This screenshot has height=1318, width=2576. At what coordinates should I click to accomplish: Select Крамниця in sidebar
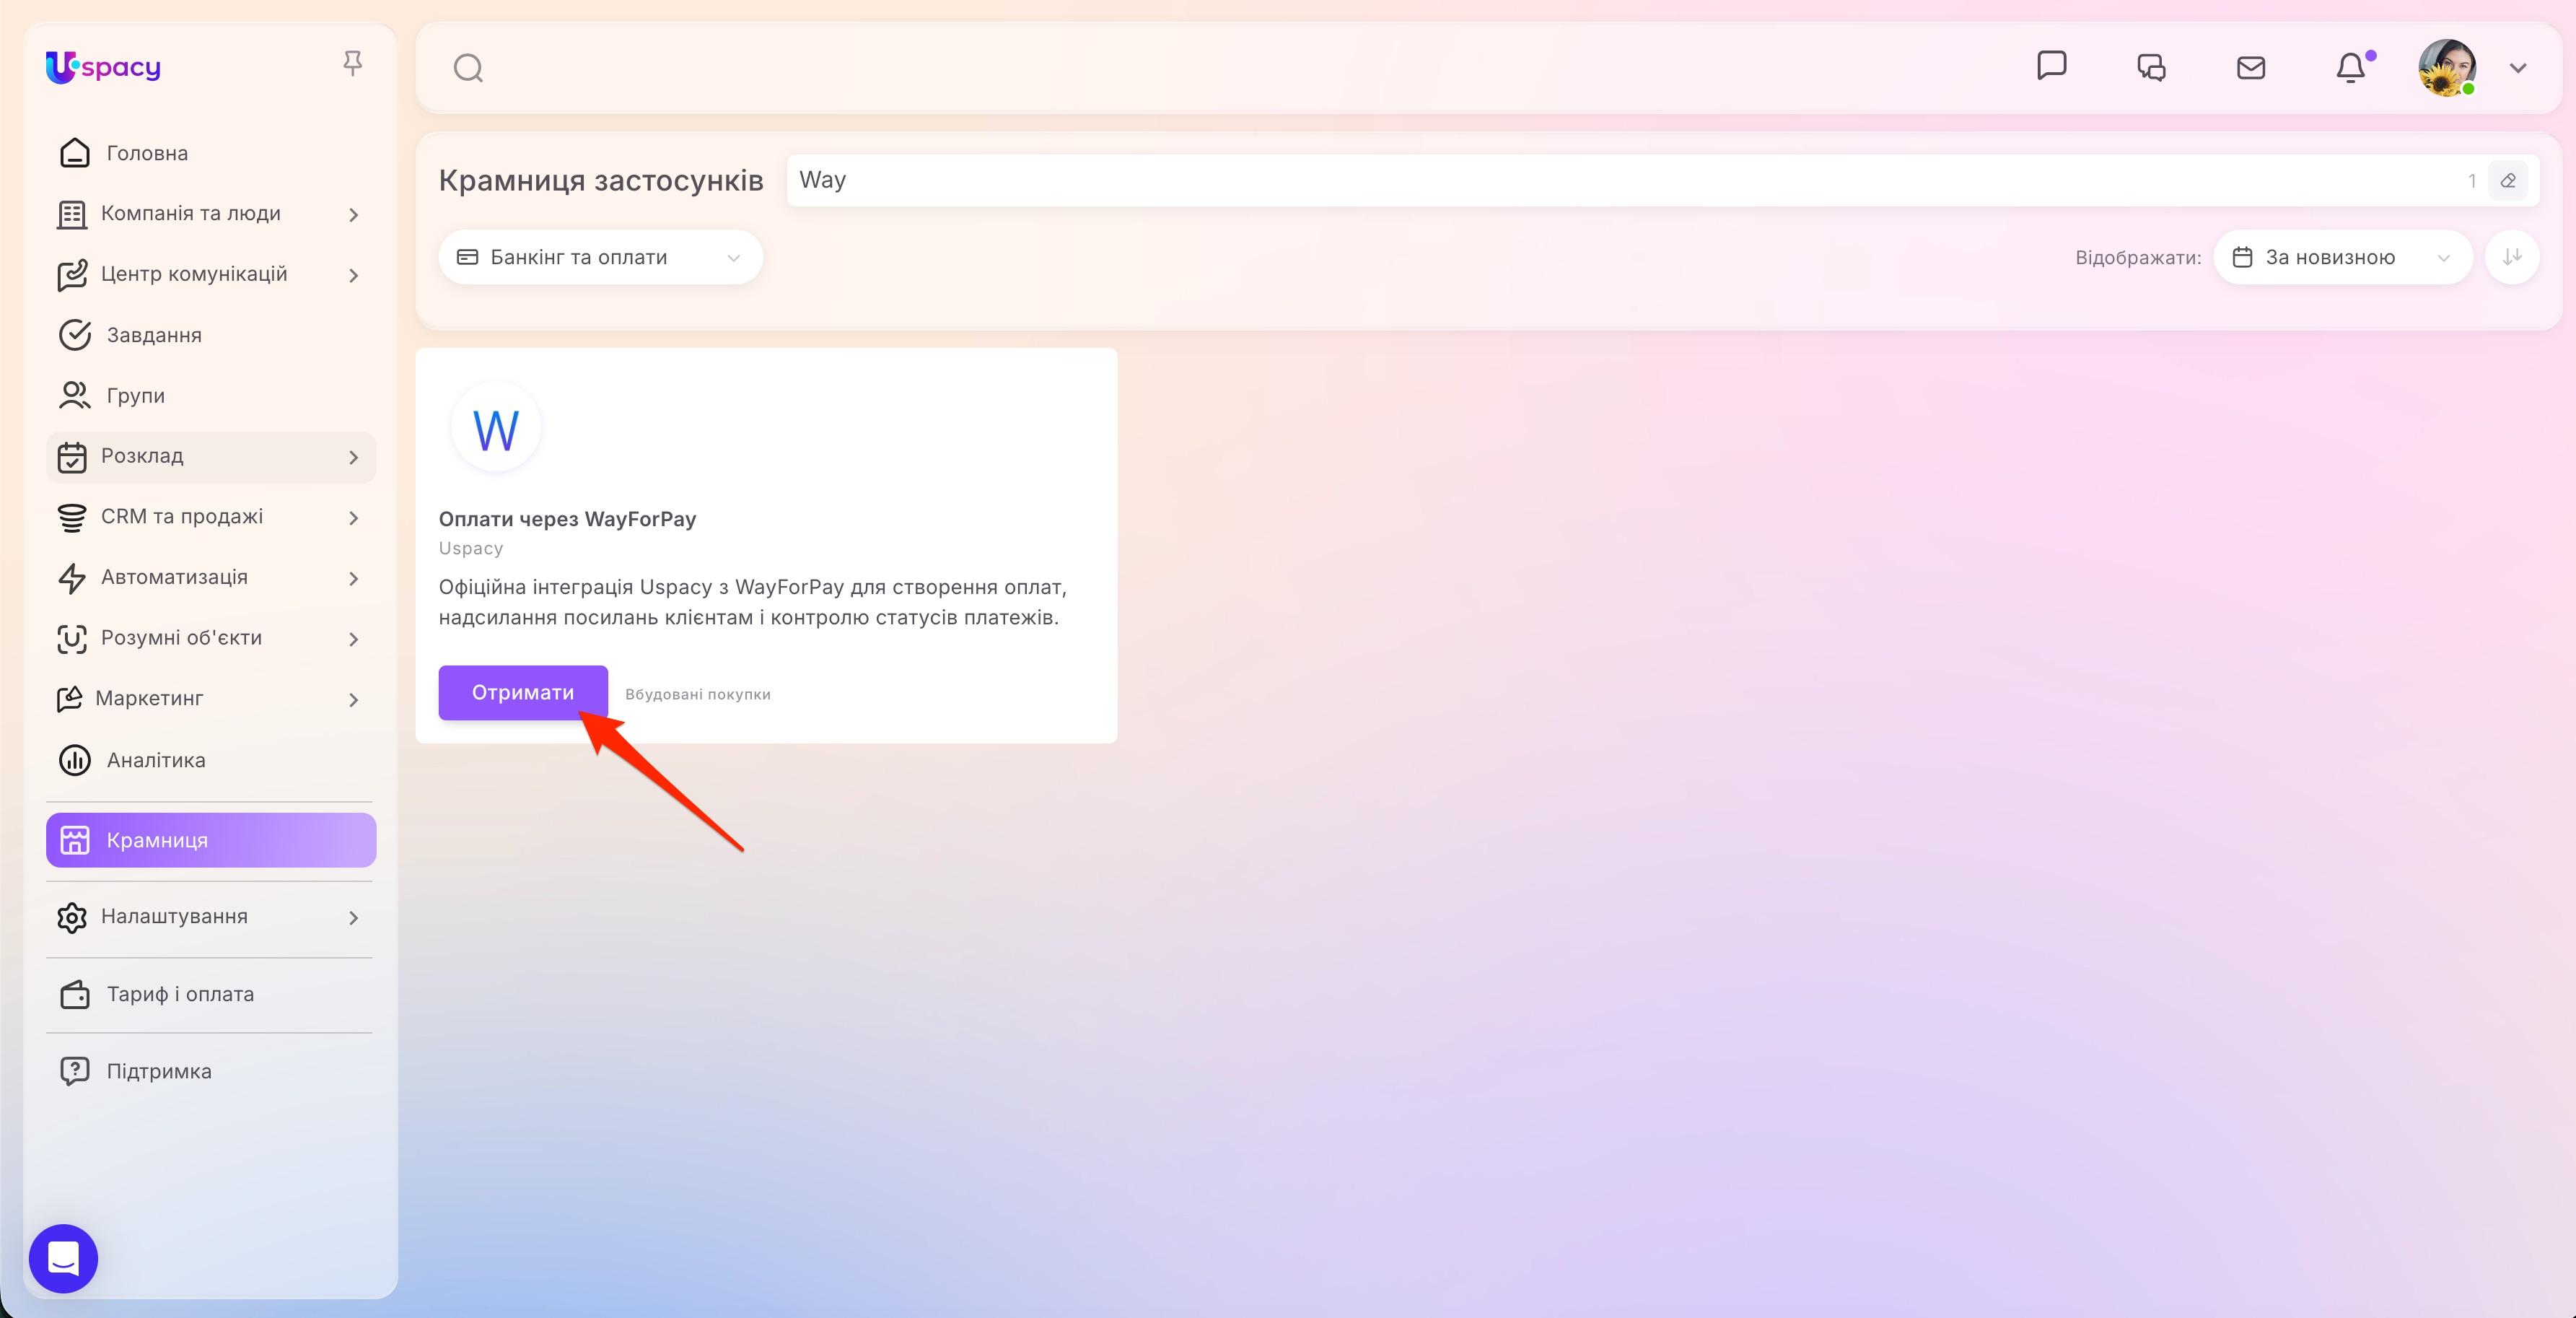click(211, 840)
